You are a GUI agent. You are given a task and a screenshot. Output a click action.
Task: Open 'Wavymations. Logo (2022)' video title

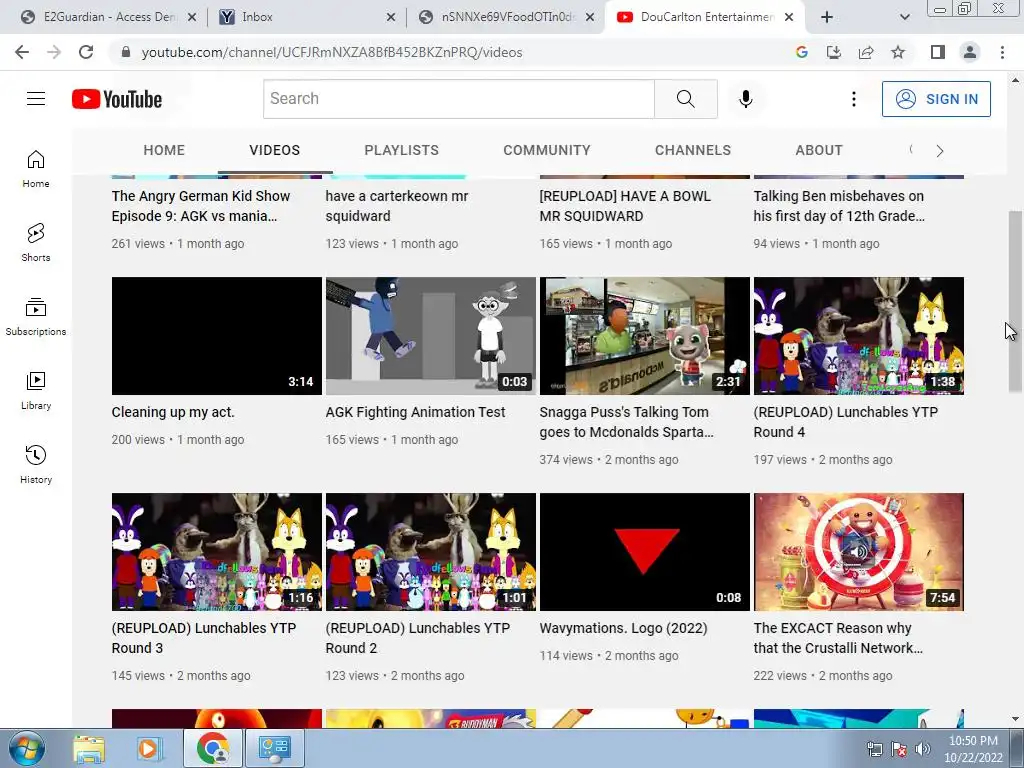[x=624, y=628]
